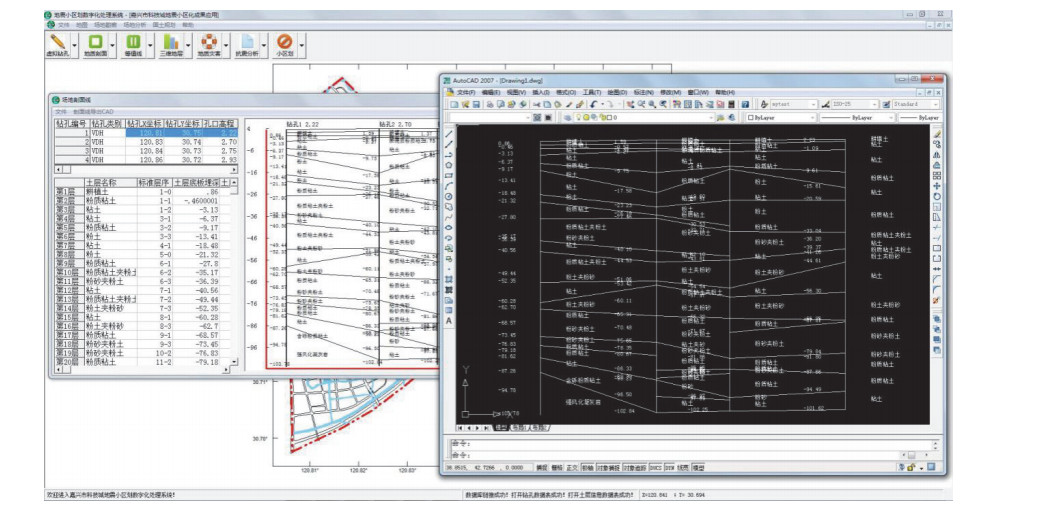This screenshot has width=1037, height=517.
Task: Open the 地质灾害 lifebuoy tool
Action: coord(208,42)
